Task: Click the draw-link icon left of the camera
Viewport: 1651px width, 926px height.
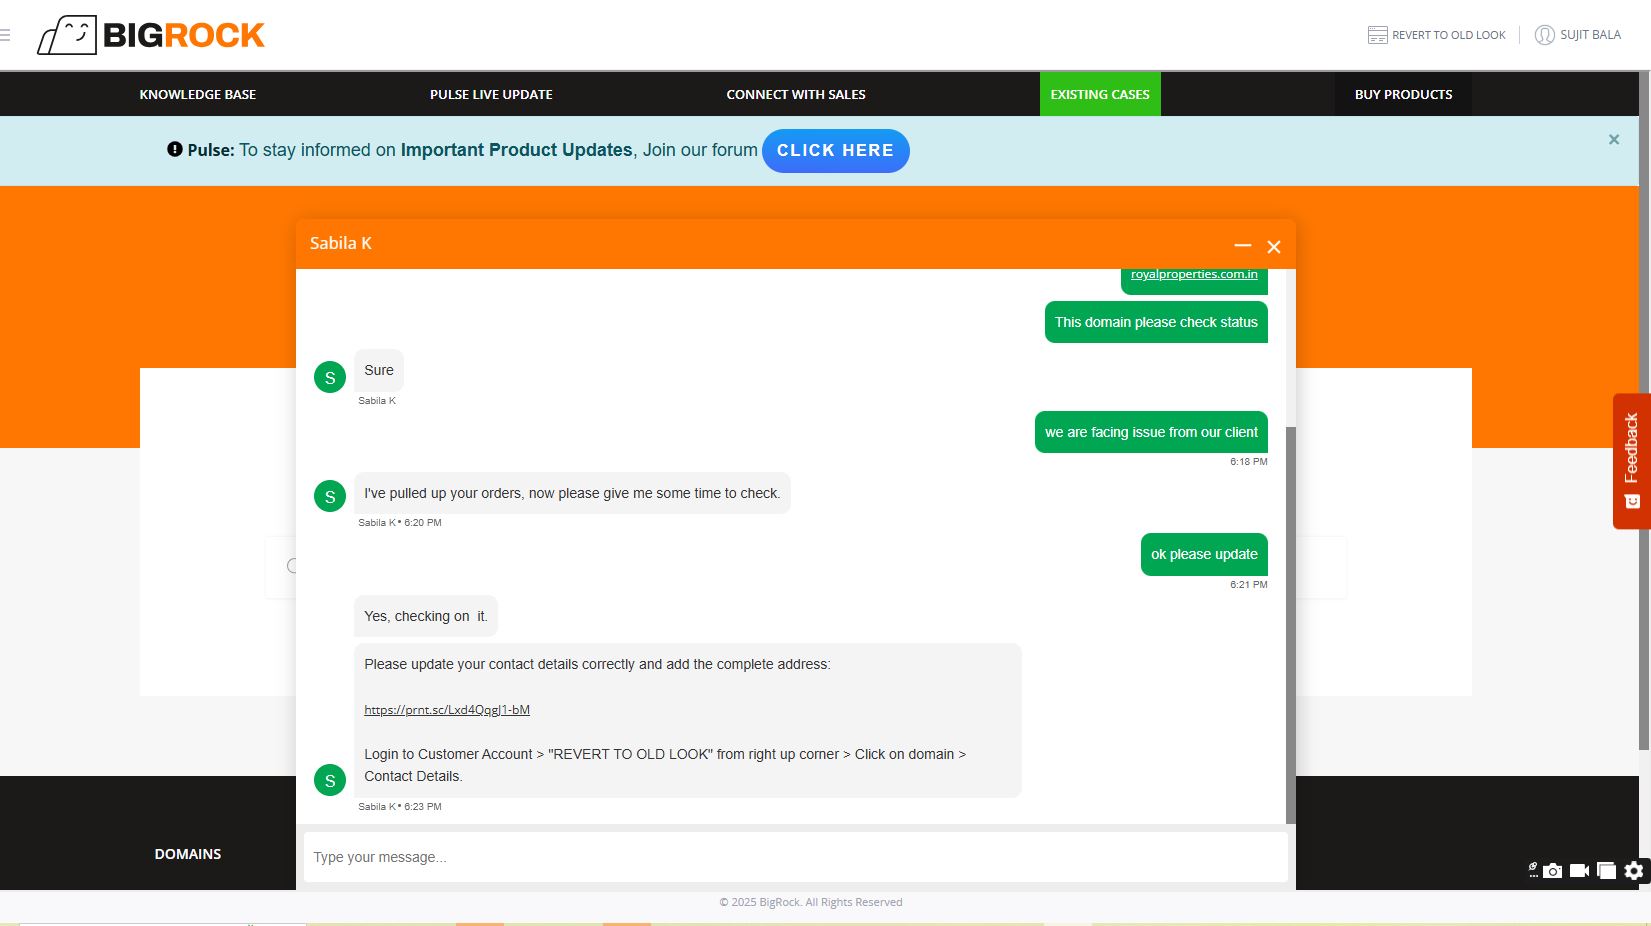Action: point(1533,870)
